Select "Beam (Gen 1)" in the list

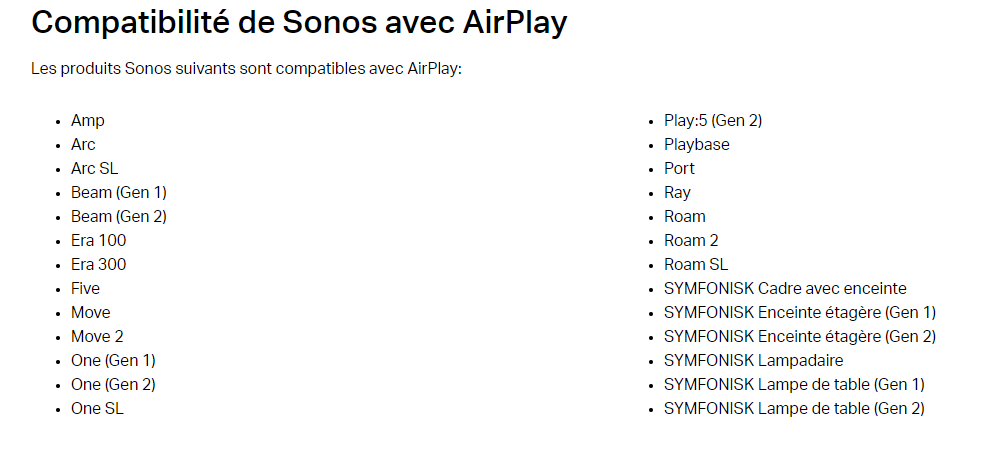pos(119,193)
